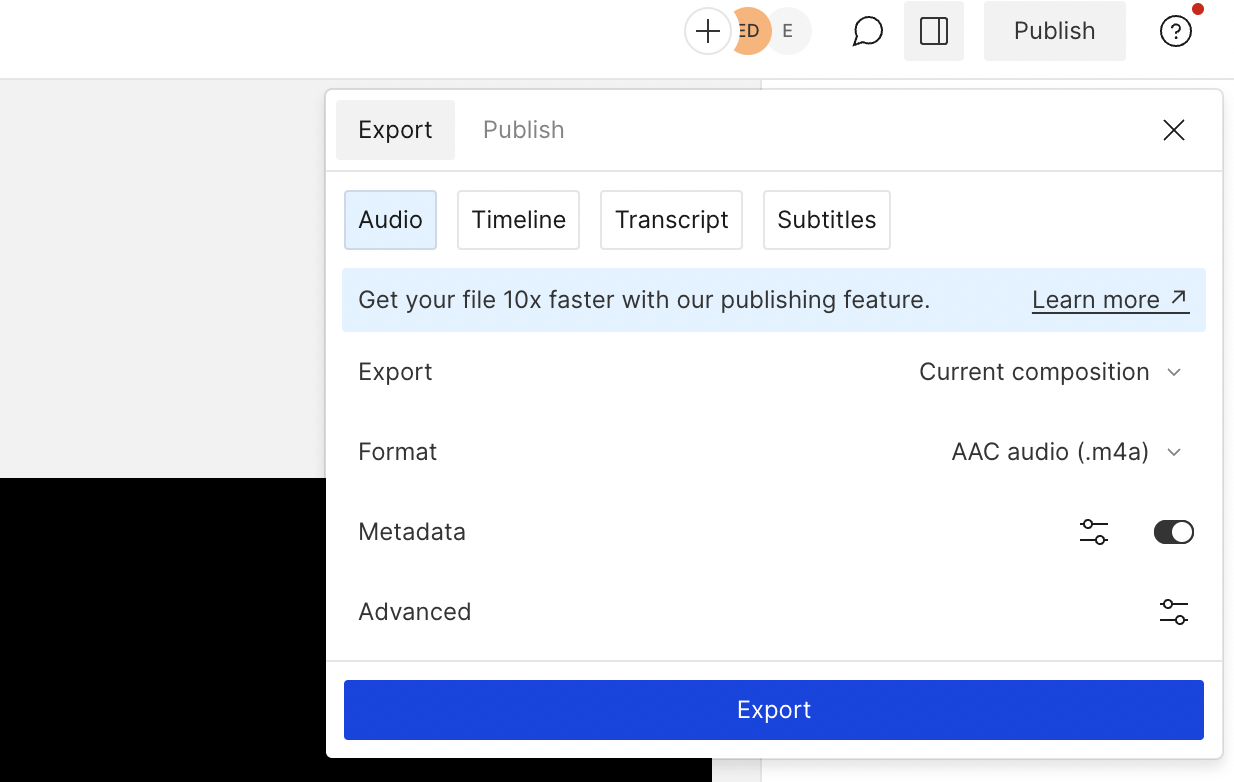
Task: Switch to the Publish tab
Action: pyautogui.click(x=523, y=129)
